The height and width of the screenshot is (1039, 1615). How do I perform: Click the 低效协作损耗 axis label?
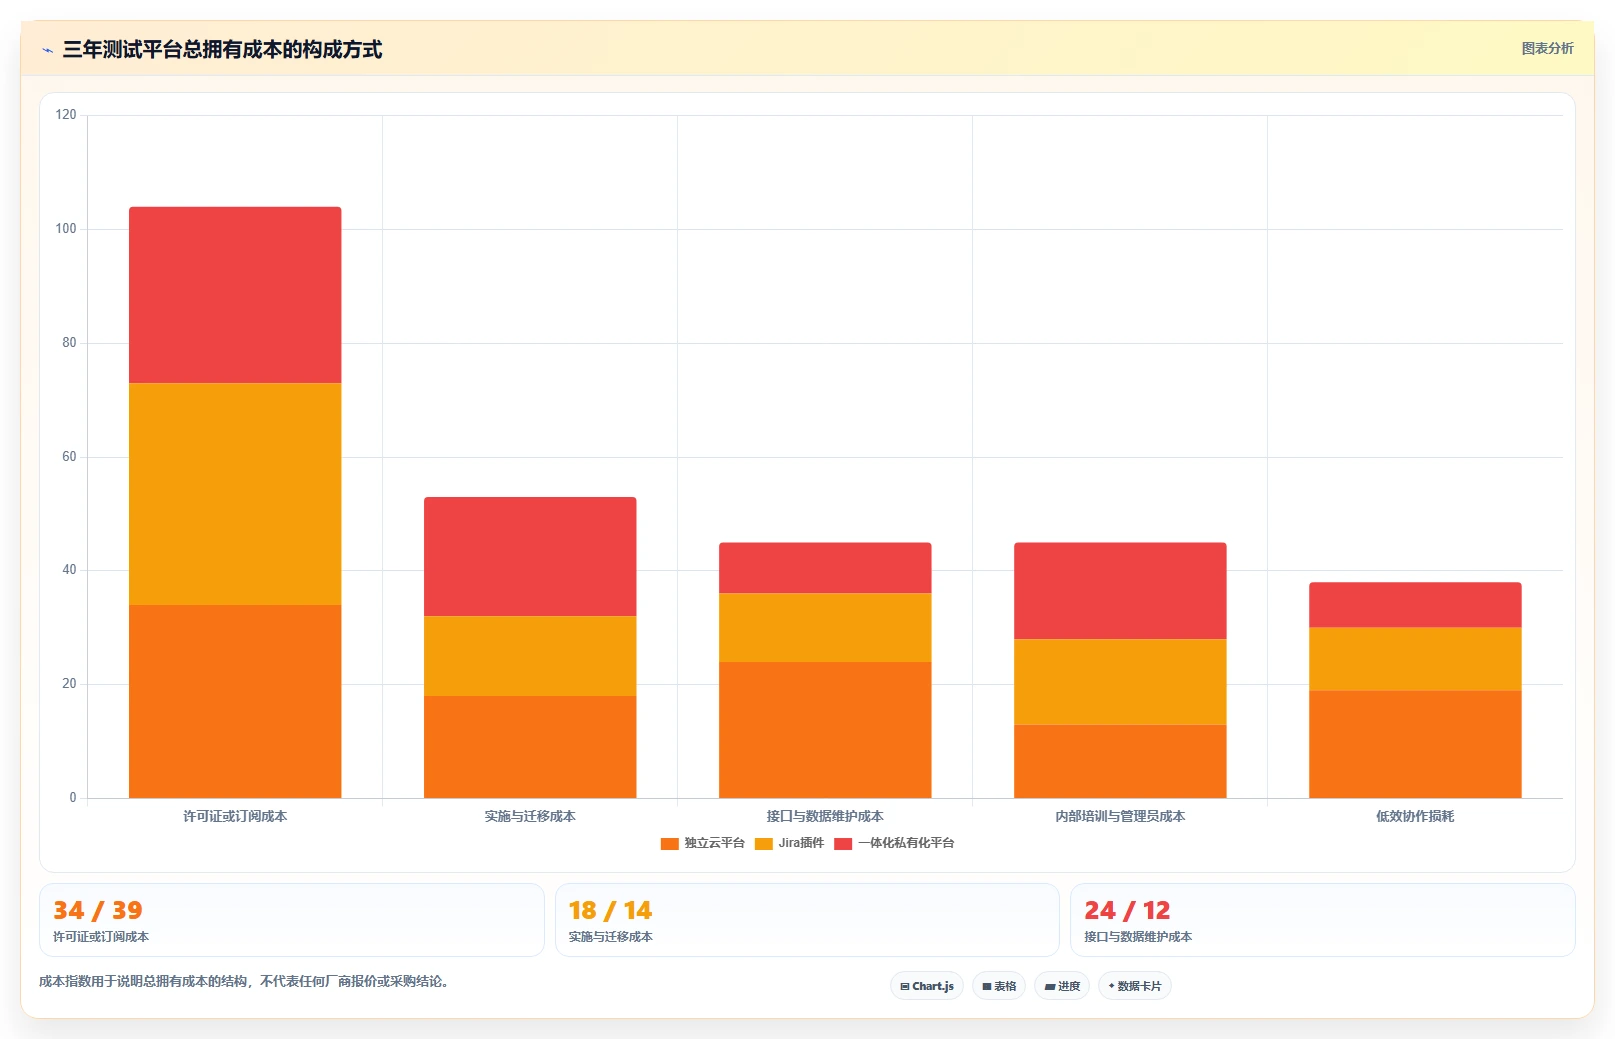(x=1415, y=816)
